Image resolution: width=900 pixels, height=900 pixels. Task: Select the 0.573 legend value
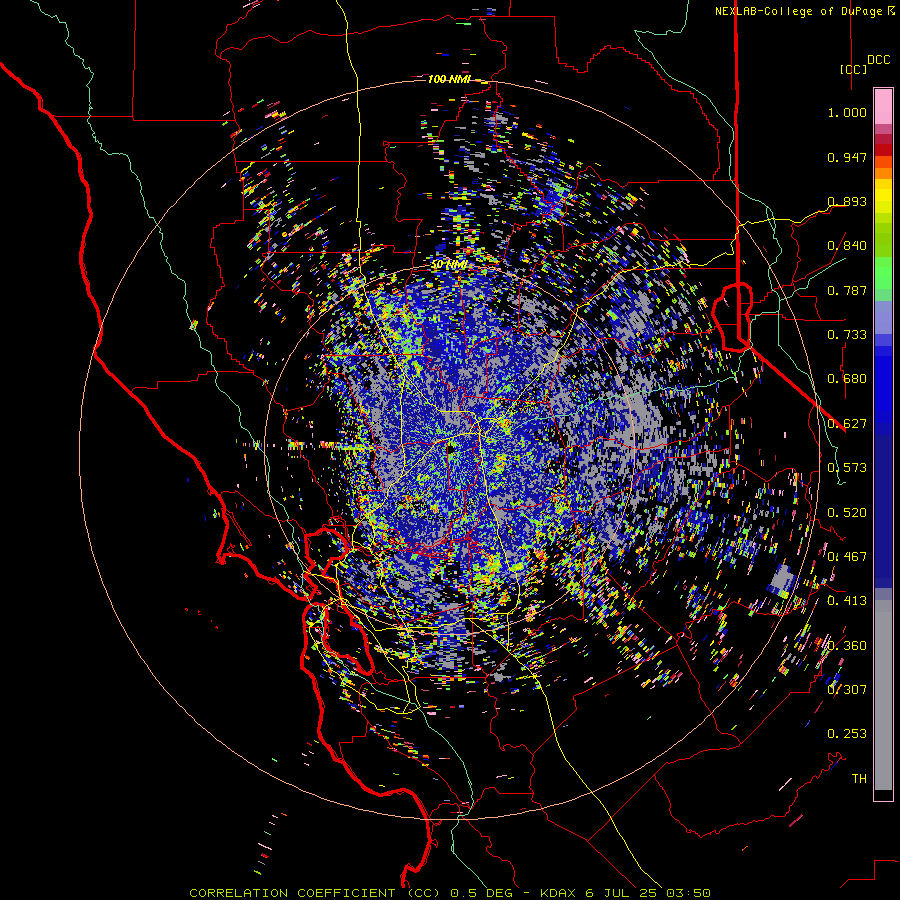tap(847, 468)
